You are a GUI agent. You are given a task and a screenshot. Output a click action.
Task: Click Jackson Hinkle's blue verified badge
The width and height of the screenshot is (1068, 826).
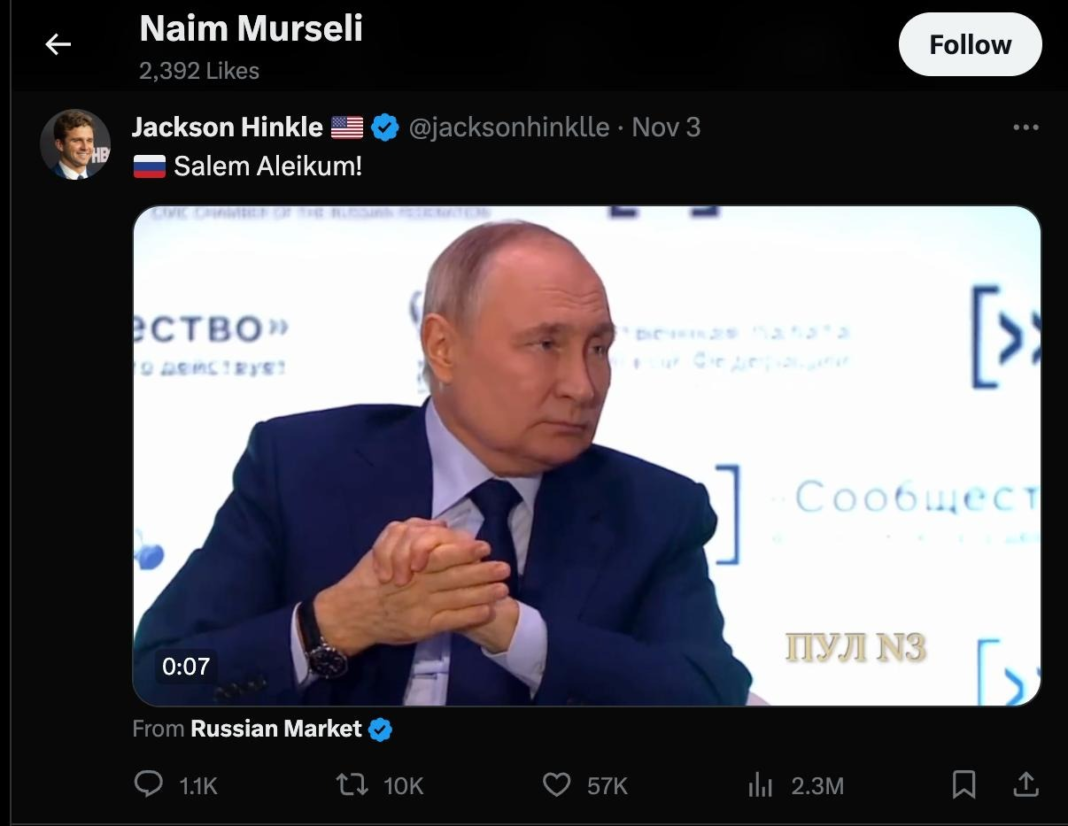(x=385, y=127)
